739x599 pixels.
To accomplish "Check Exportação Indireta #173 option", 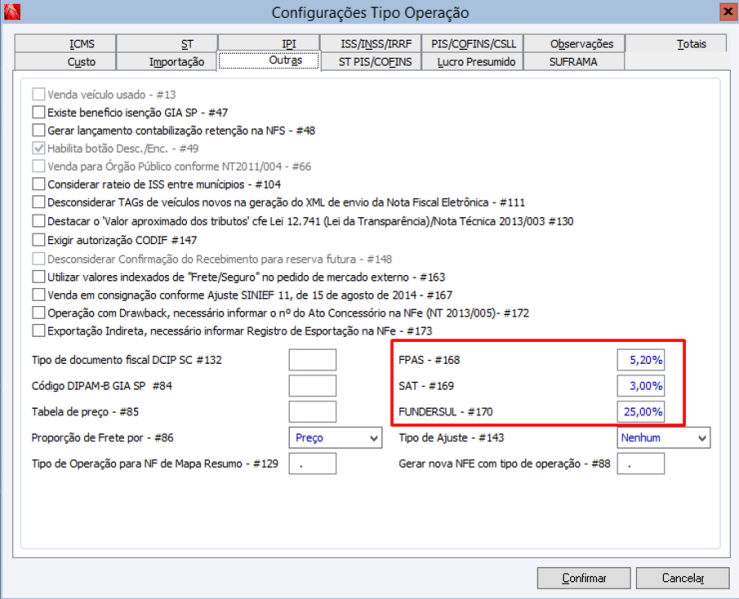I will coord(39,331).
